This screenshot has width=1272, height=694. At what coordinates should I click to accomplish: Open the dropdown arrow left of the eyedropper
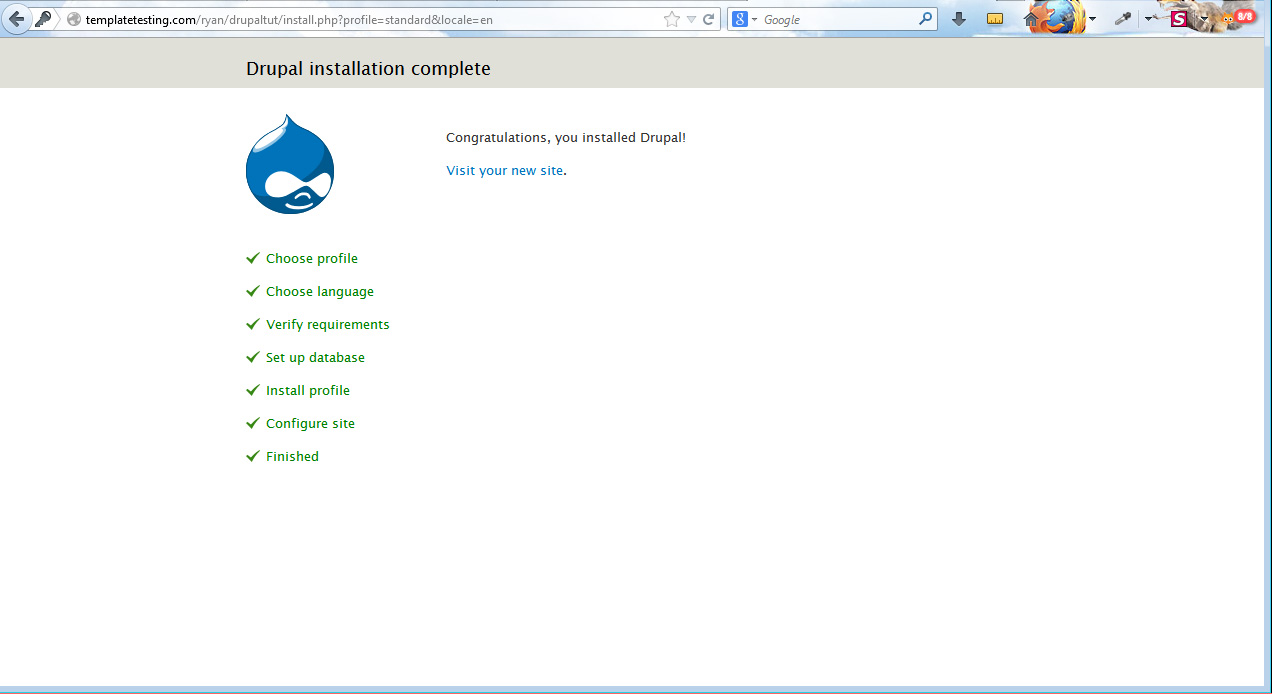pos(1093,19)
